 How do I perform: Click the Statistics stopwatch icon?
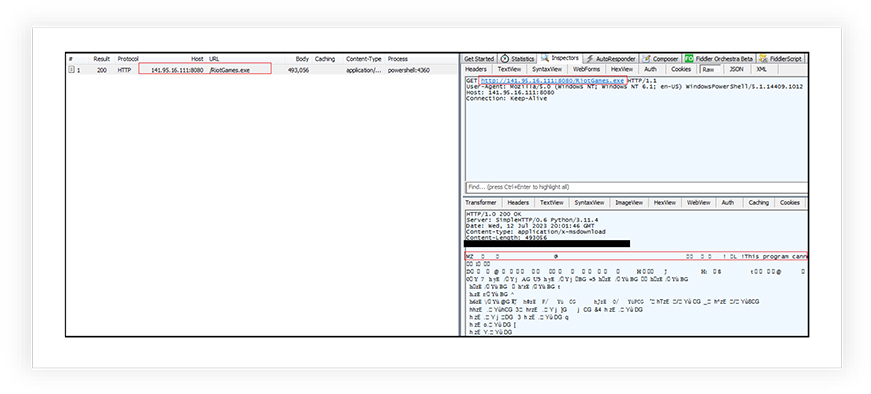(504, 58)
